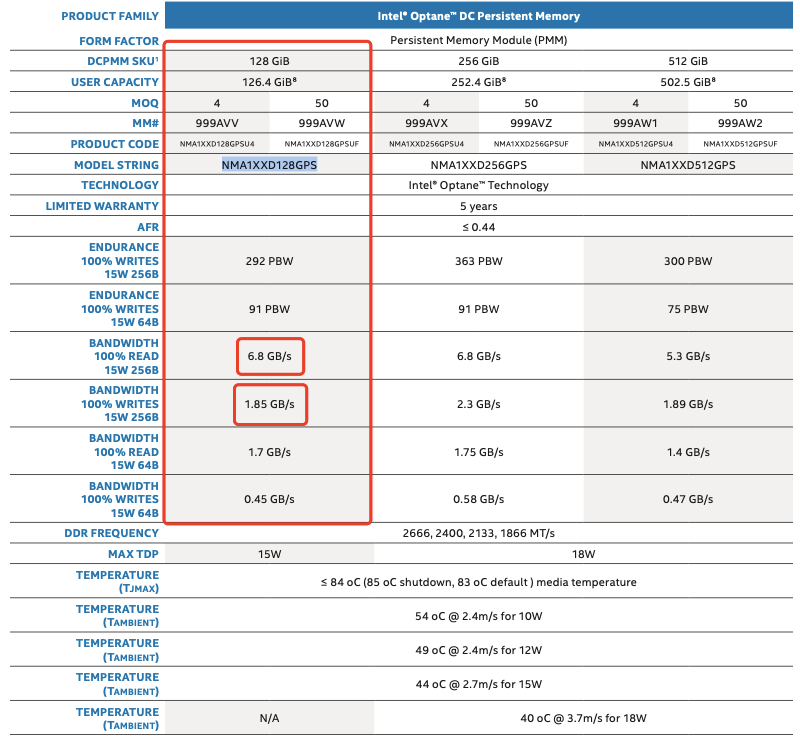Image resolution: width=800 pixels, height=747 pixels.
Task: Click the 75 PBW endurance value
Action: point(688,309)
